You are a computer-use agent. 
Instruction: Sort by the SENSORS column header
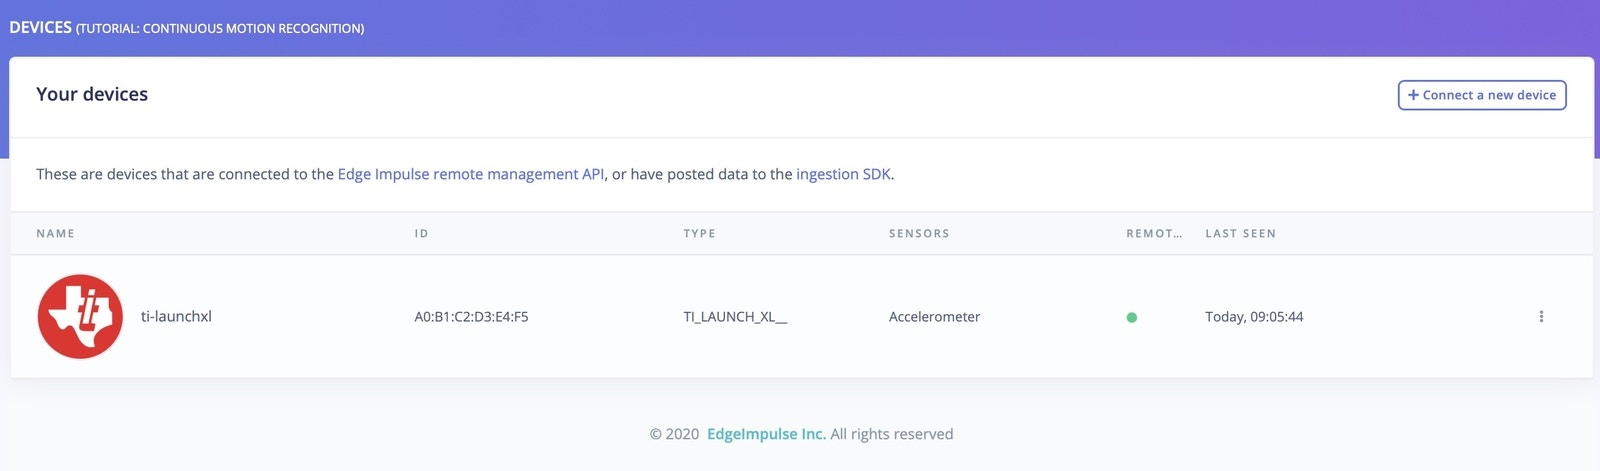(x=919, y=233)
